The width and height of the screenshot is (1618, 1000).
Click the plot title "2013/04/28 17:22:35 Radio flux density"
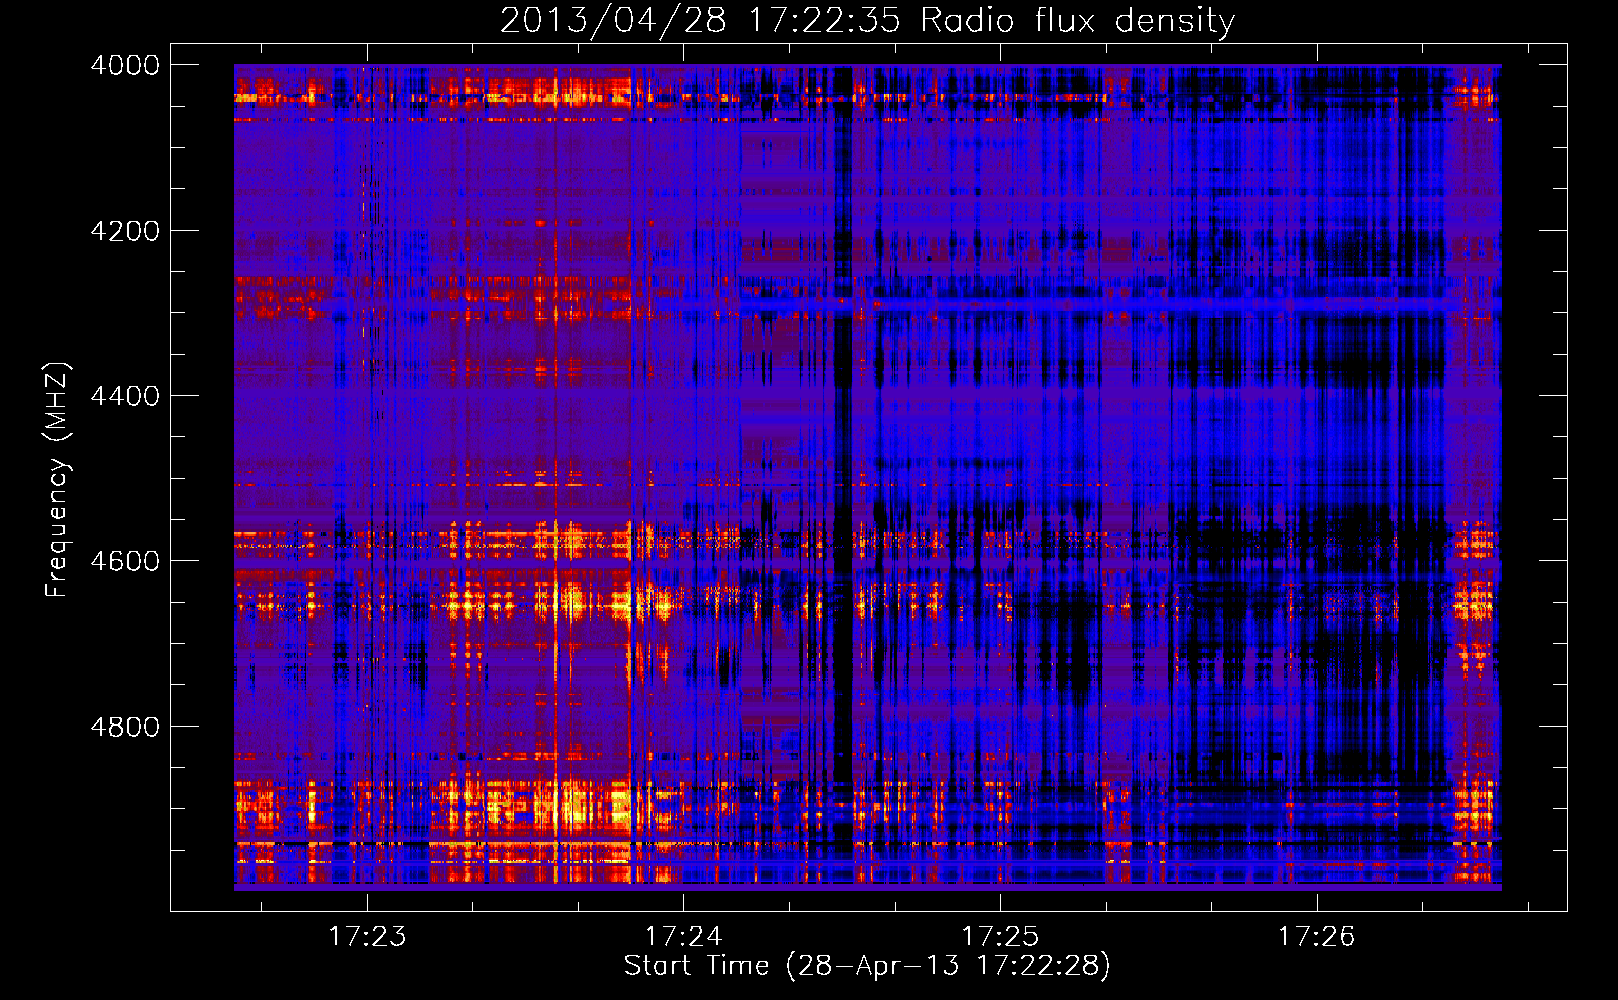tap(867, 21)
